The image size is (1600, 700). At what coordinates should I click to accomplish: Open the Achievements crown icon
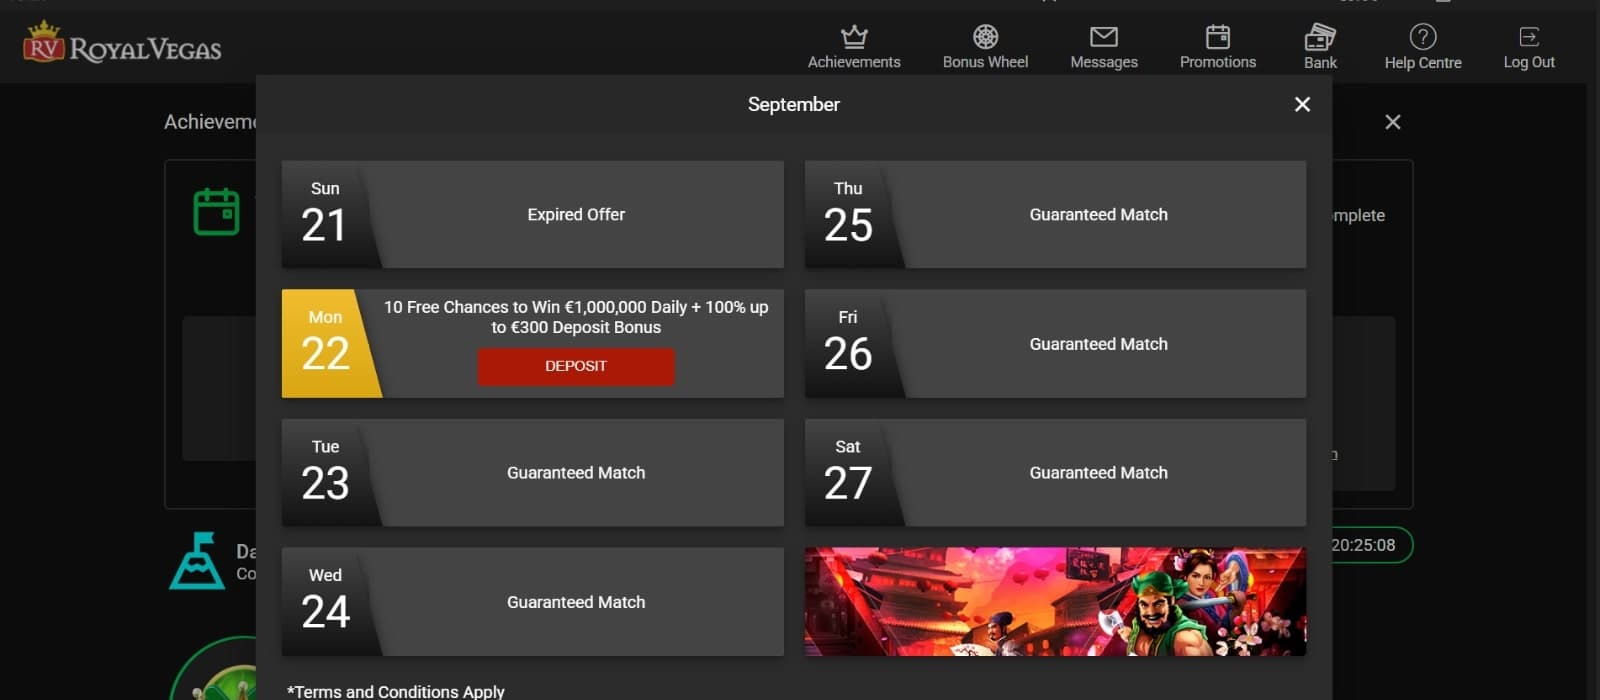pyautogui.click(x=854, y=37)
